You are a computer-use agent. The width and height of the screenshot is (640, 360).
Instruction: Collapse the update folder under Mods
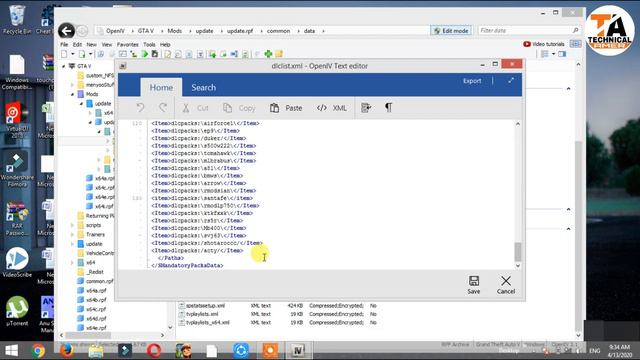point(82,103)
